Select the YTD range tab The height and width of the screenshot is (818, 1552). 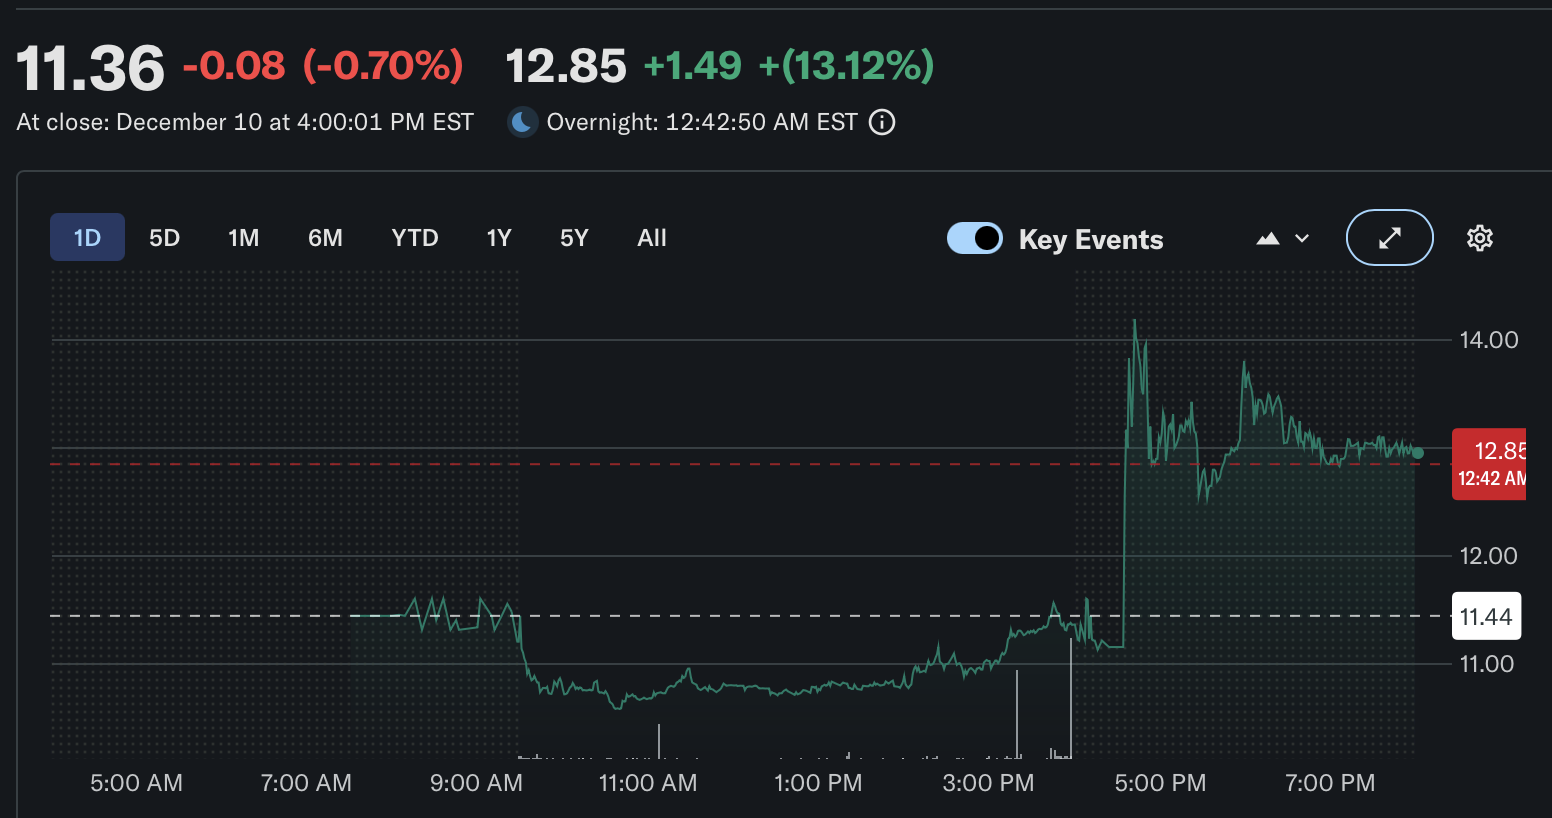pyautogui.click(x=415, y=238)
